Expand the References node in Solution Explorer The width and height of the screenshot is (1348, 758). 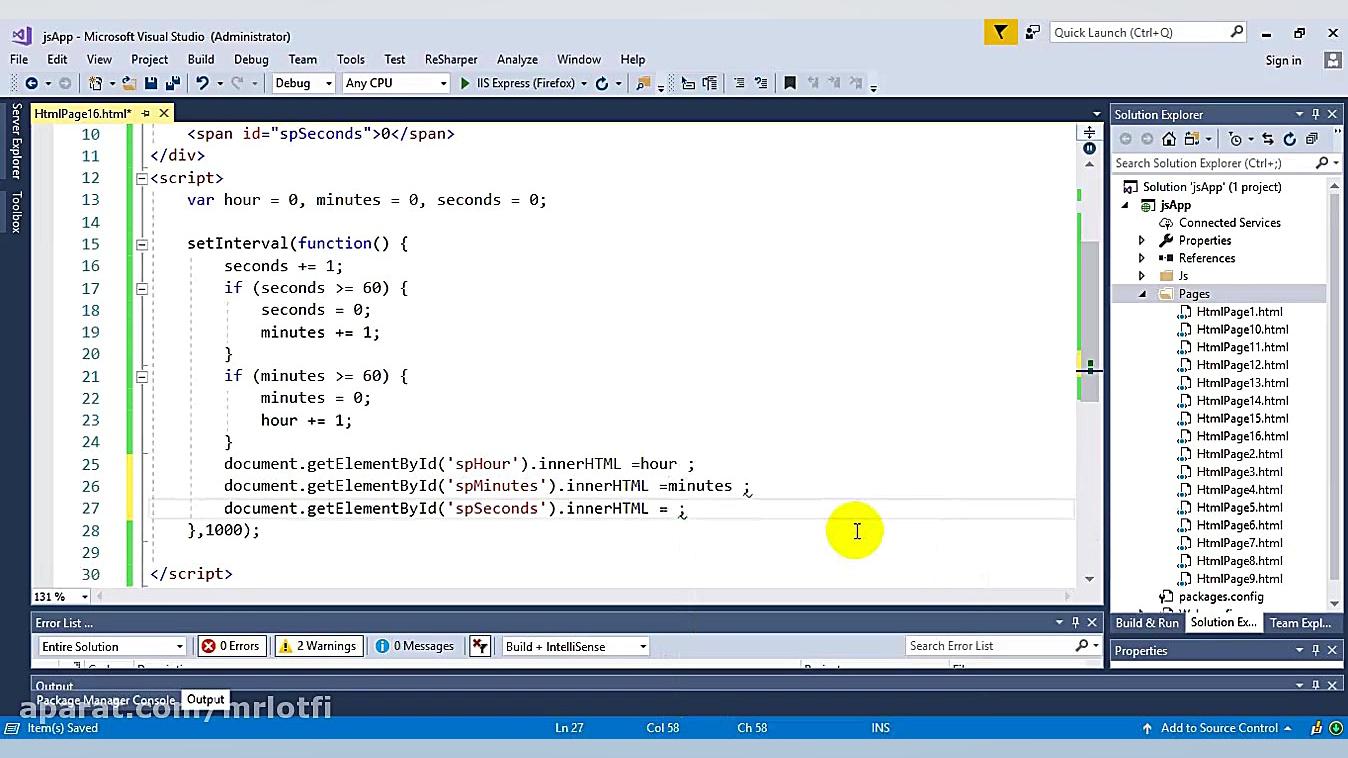pyautogui.click(x=1142, y=258)
